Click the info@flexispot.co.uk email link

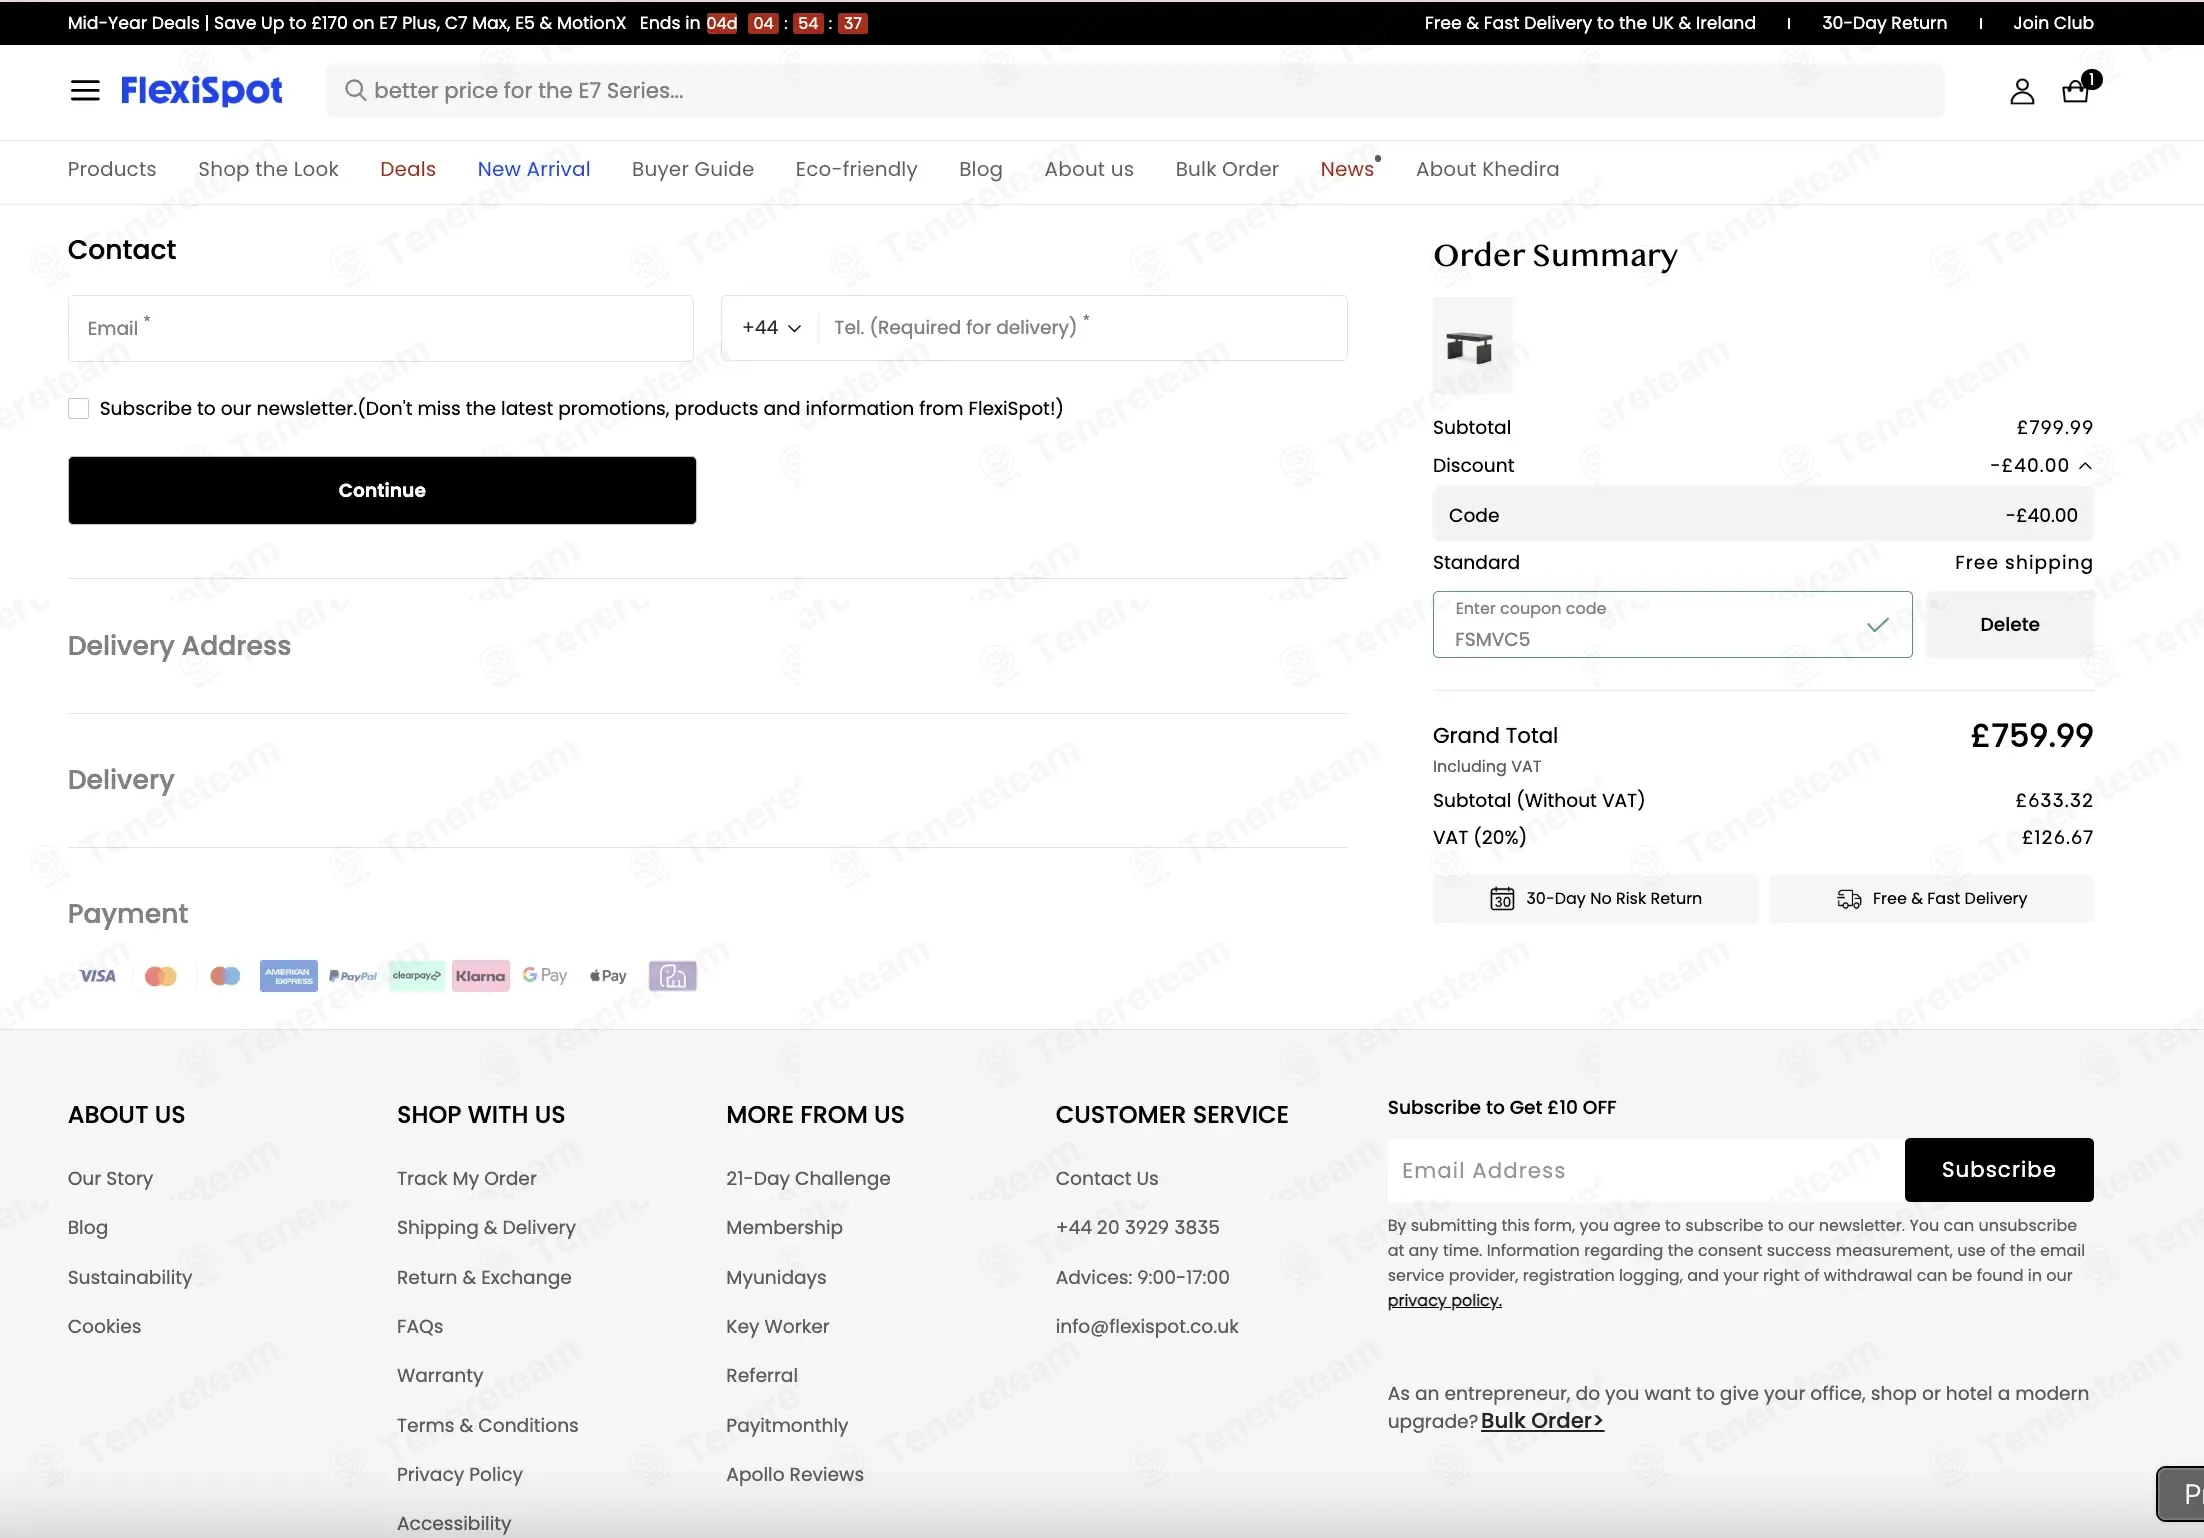coord(1146,1327)
